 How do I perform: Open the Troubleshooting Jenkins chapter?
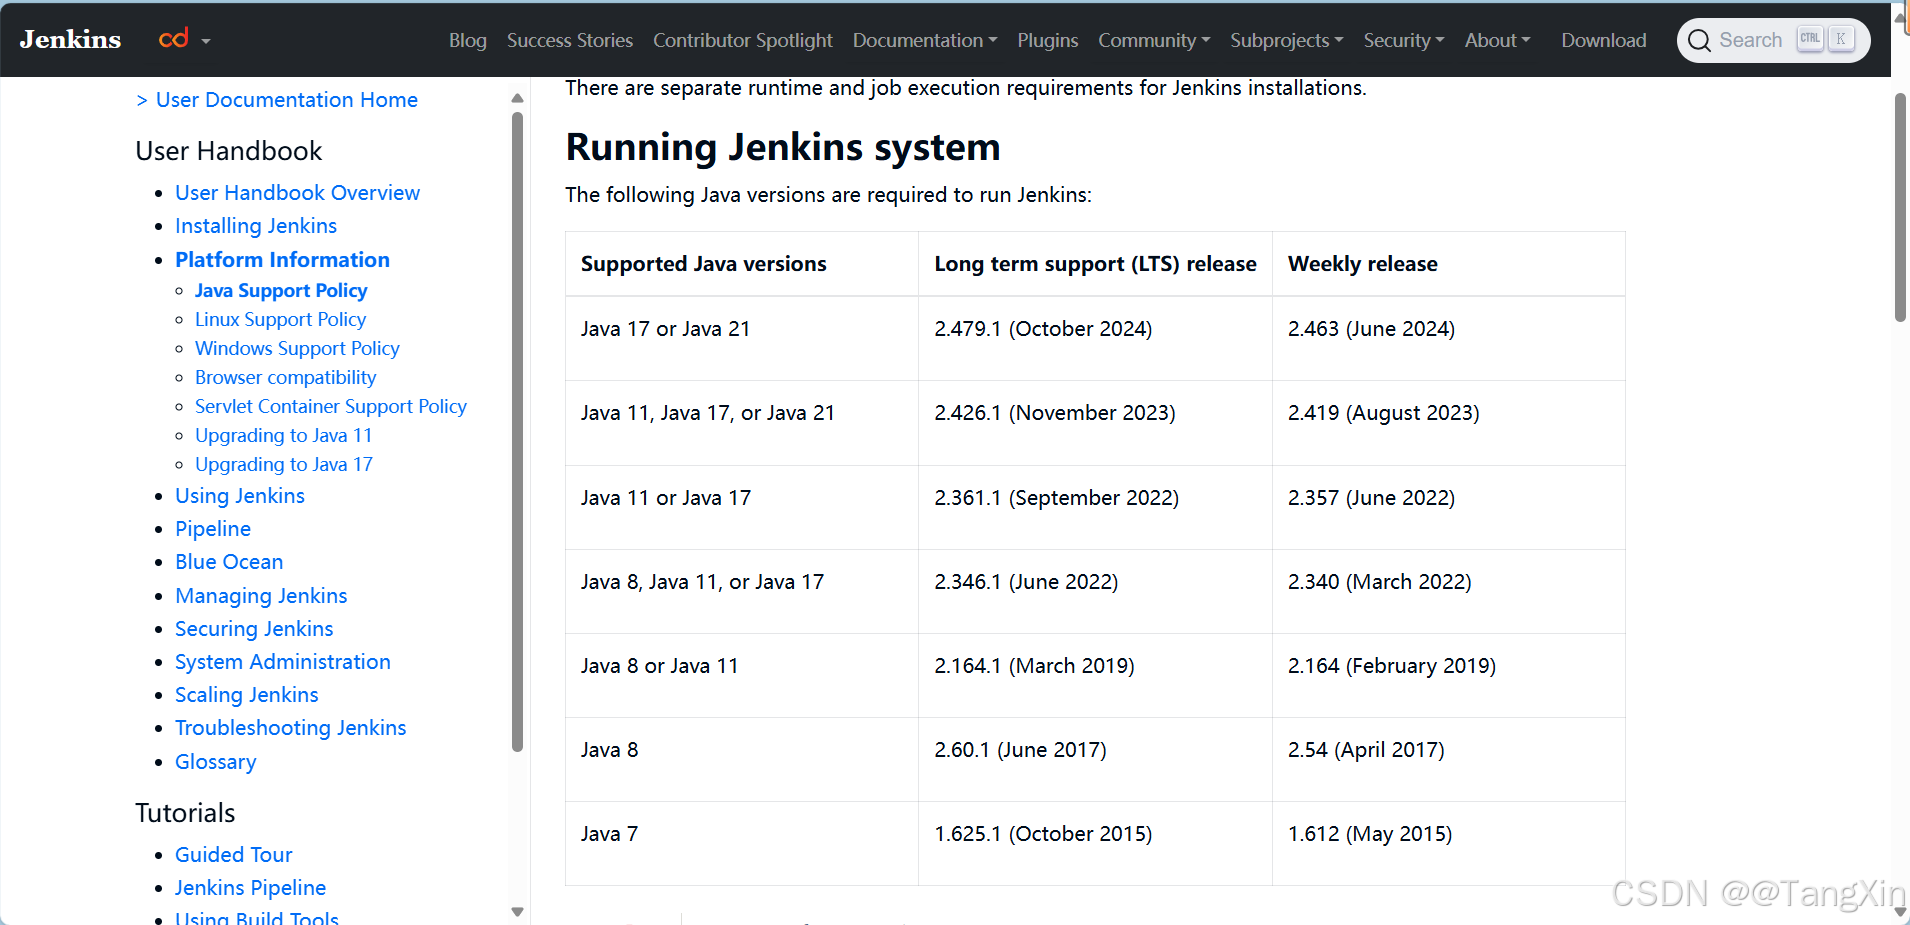coord(290,728)
